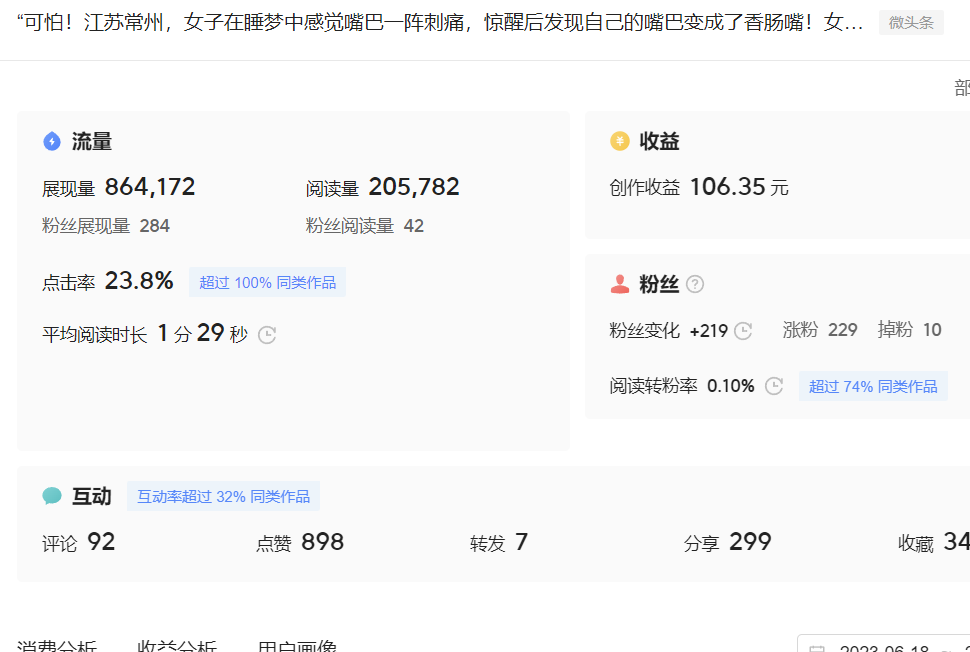Viewport: 970px width, 652px height.
Task: Open the 用户画像 tab
Action: click(297, 645)
